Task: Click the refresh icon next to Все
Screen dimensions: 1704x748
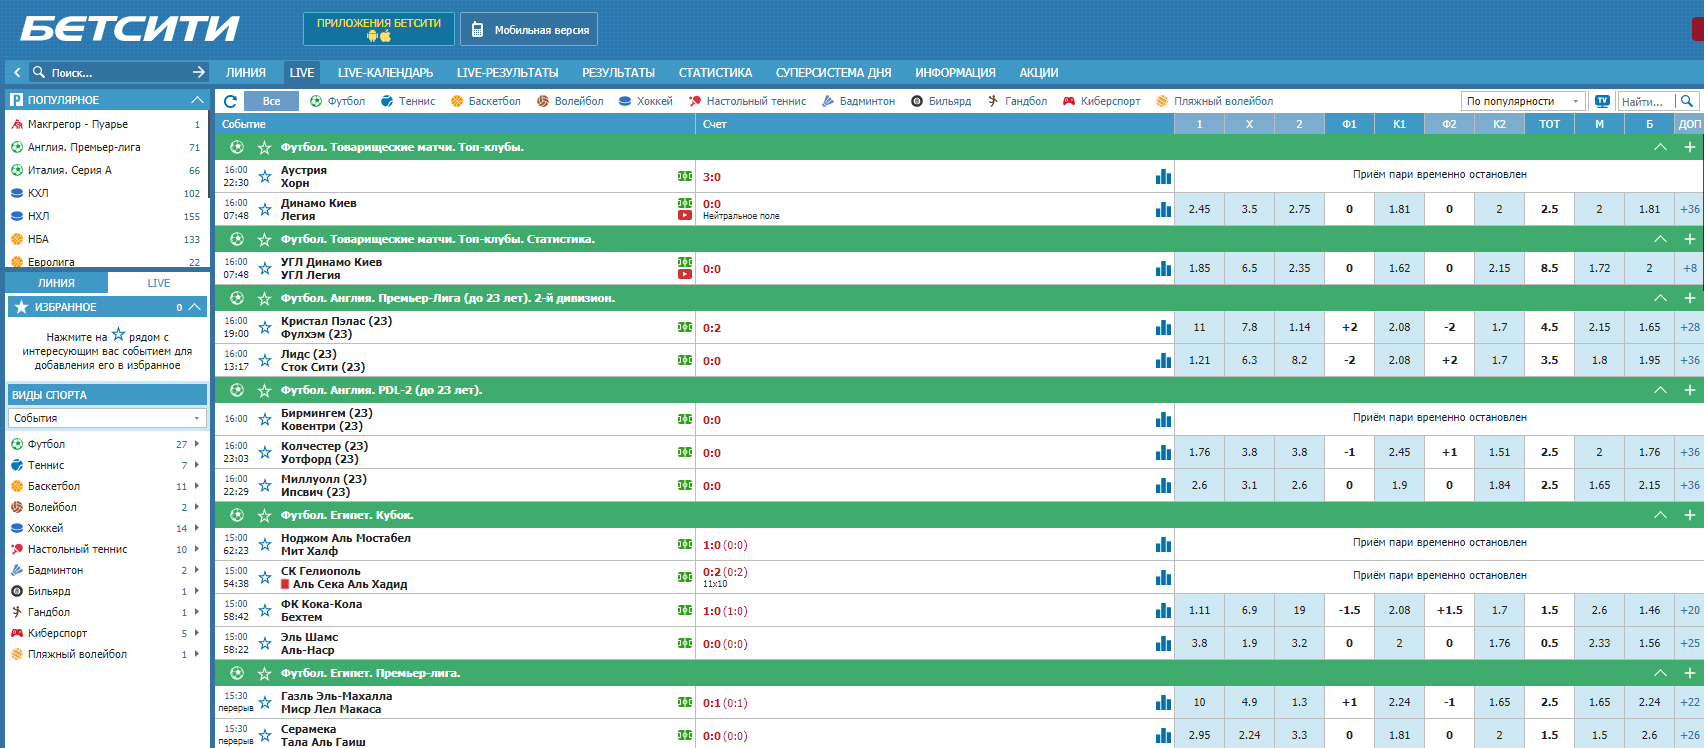Action: (231, 101)
